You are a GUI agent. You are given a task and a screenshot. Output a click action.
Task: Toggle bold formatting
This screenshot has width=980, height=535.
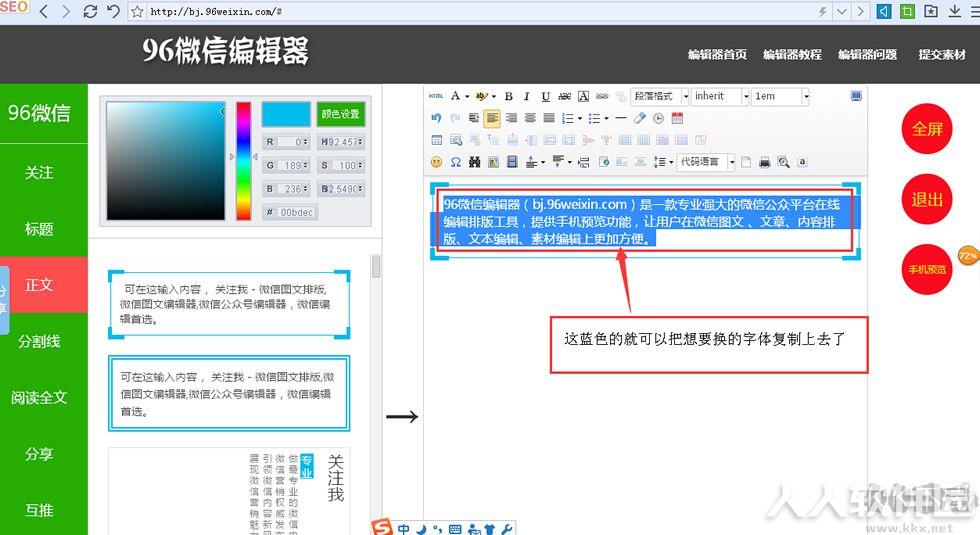point(509,96)
